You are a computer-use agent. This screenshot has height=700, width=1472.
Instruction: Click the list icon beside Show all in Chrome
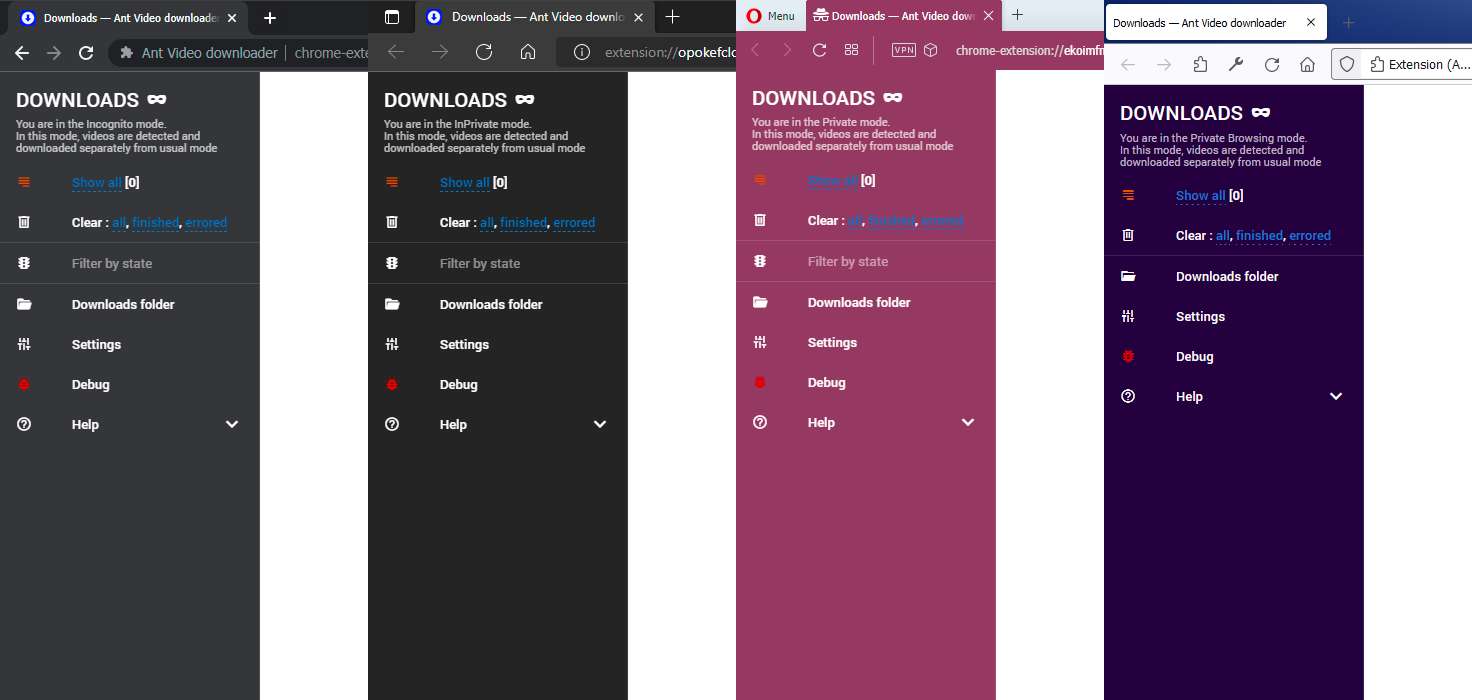coord(24,182)
